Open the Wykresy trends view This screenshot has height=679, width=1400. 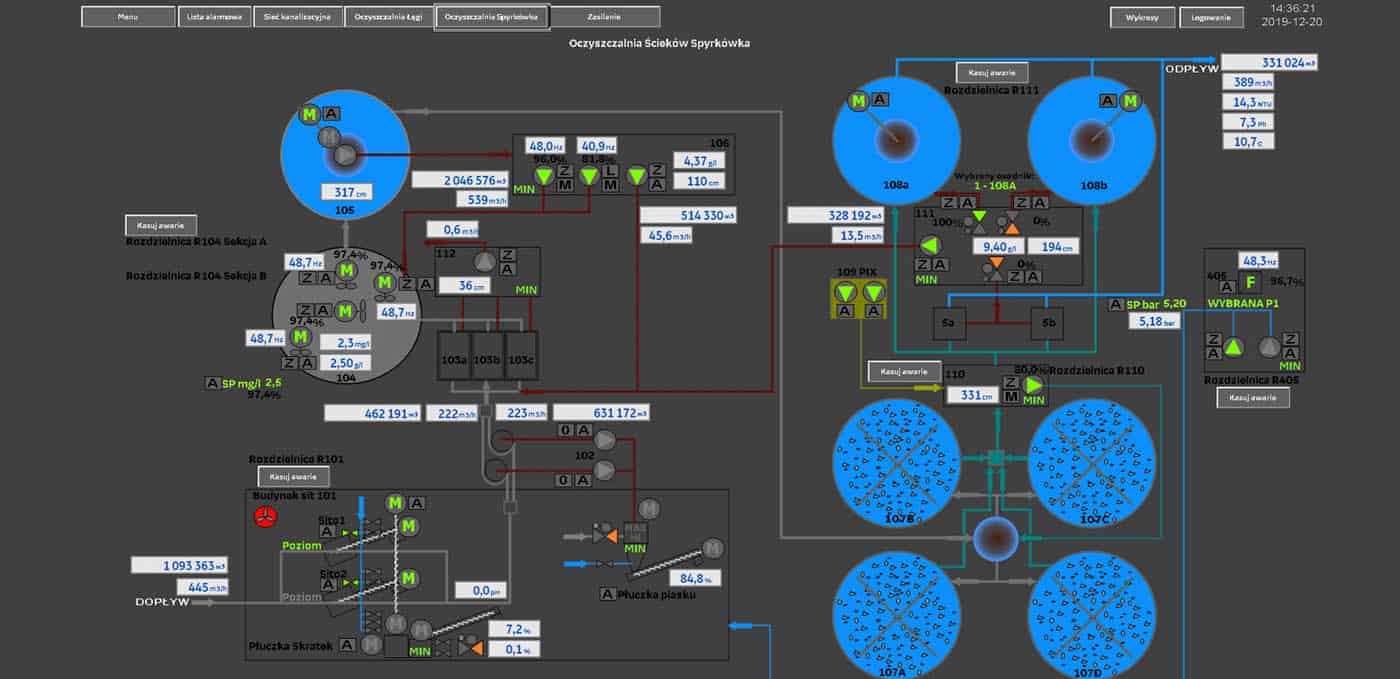(x=1141, y=17)
